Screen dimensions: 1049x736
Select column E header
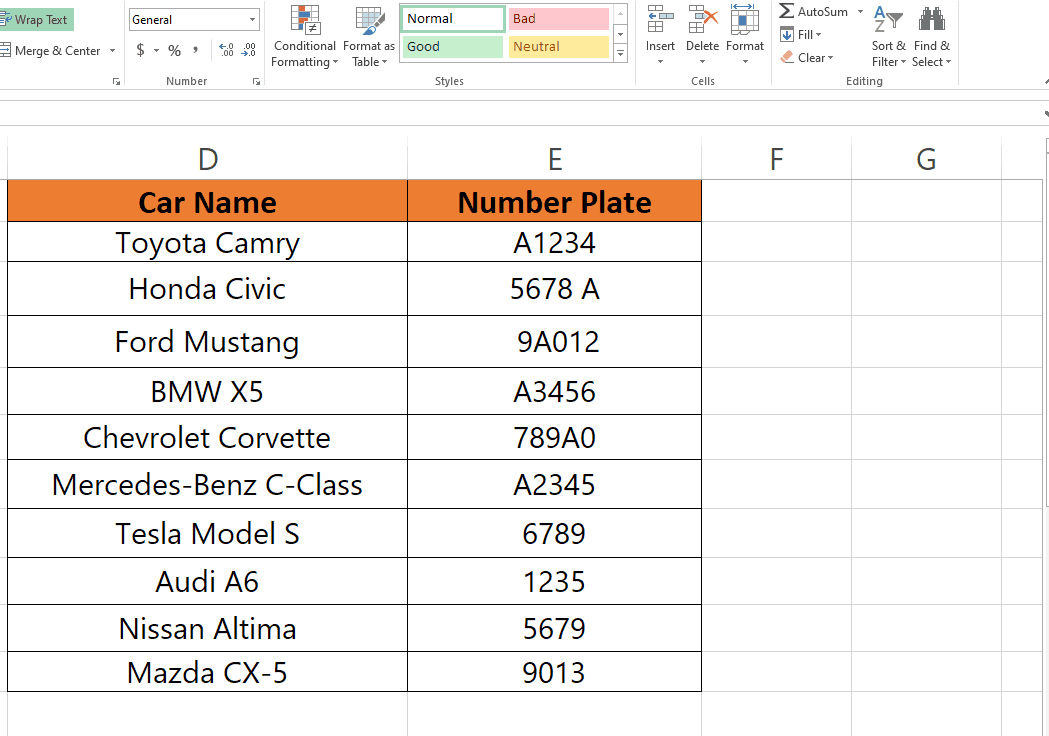(x=555, y=159)
